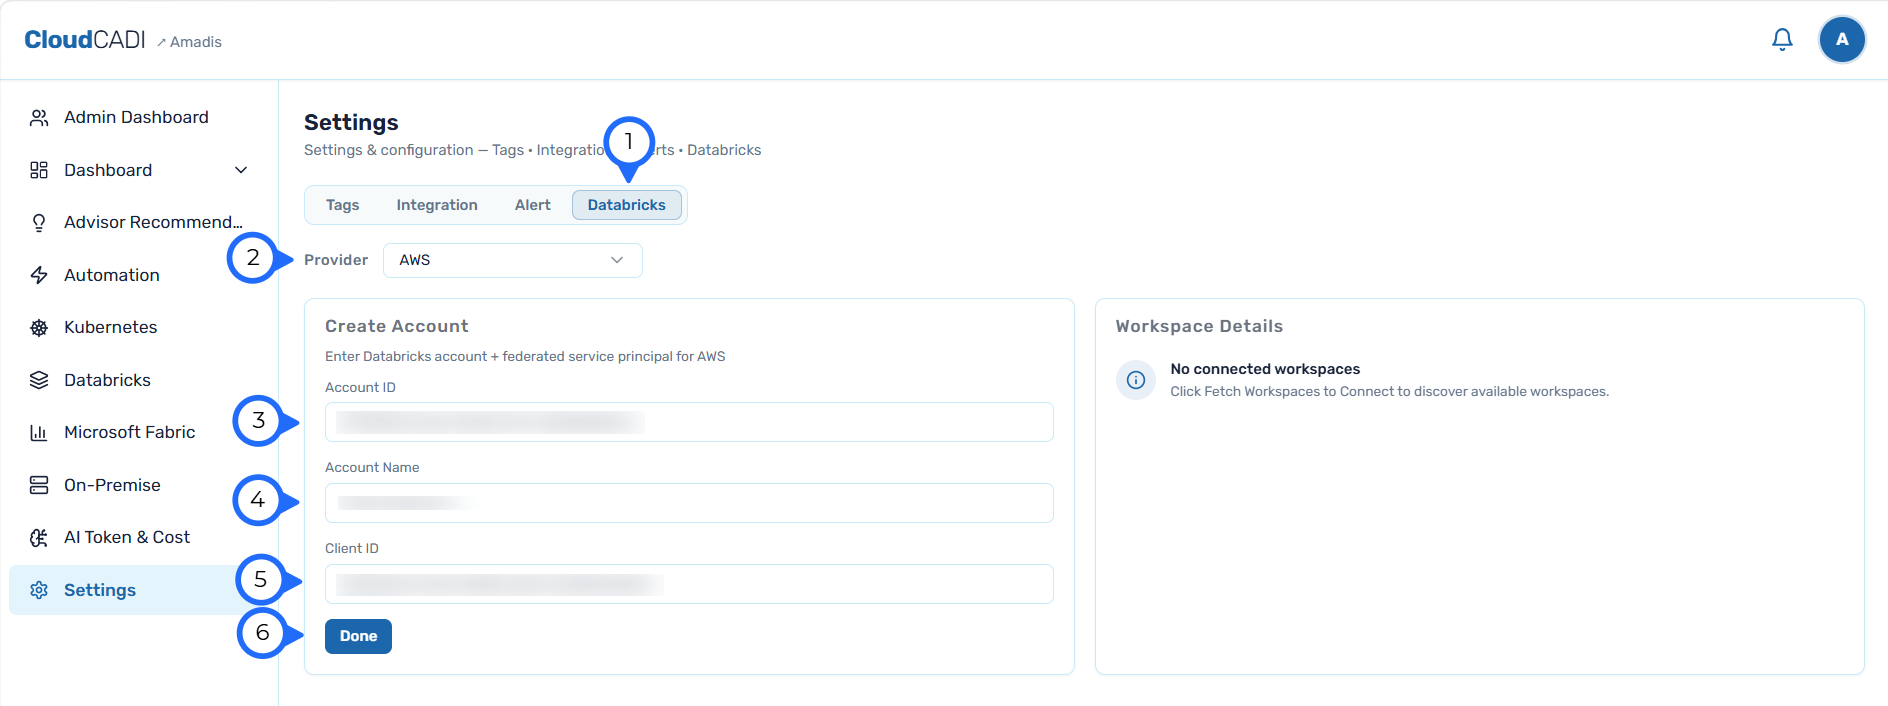1888x706 pixels.
Task: Click the Settings page title
Action: 351,122
